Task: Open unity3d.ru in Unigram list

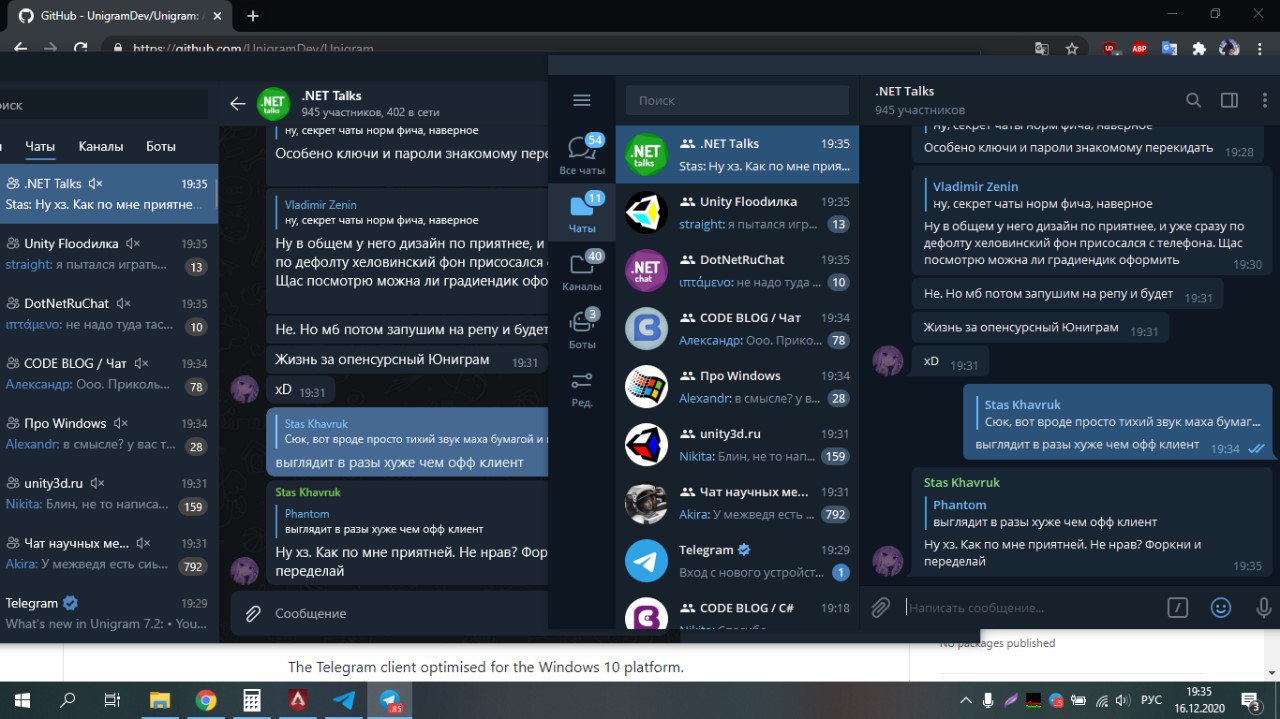Action: pyautogui.click(x=109, y=494)
